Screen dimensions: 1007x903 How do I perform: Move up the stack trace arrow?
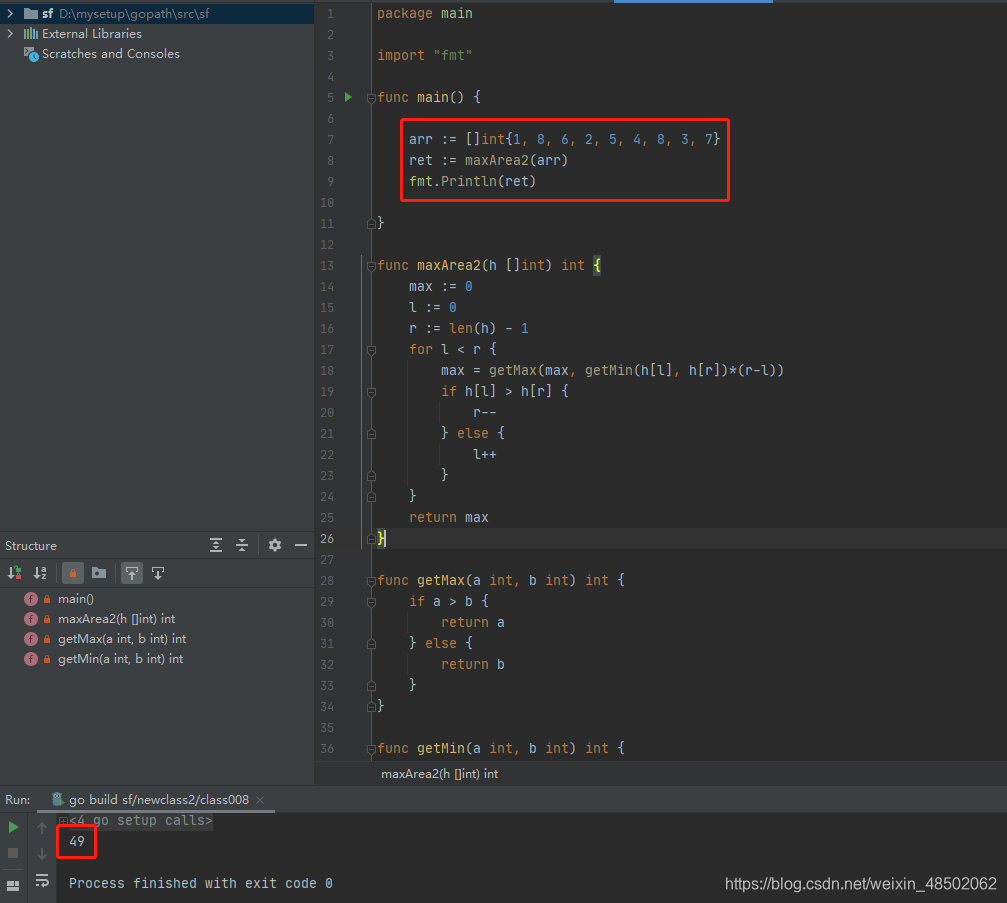pos(42,828)
